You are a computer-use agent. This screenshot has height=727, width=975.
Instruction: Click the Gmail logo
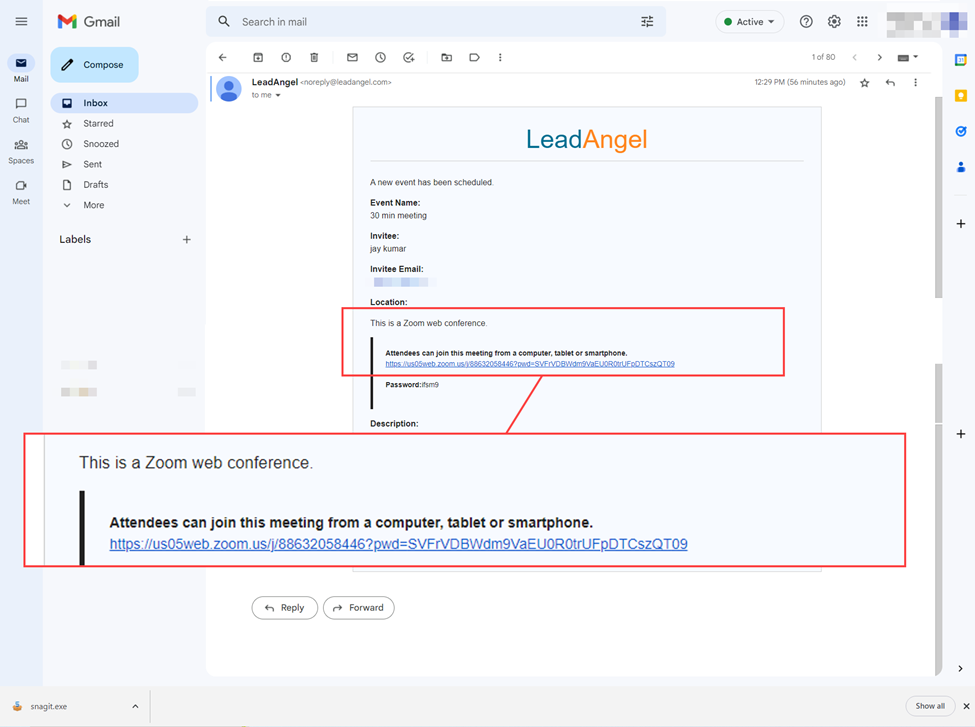click(89, 22)
